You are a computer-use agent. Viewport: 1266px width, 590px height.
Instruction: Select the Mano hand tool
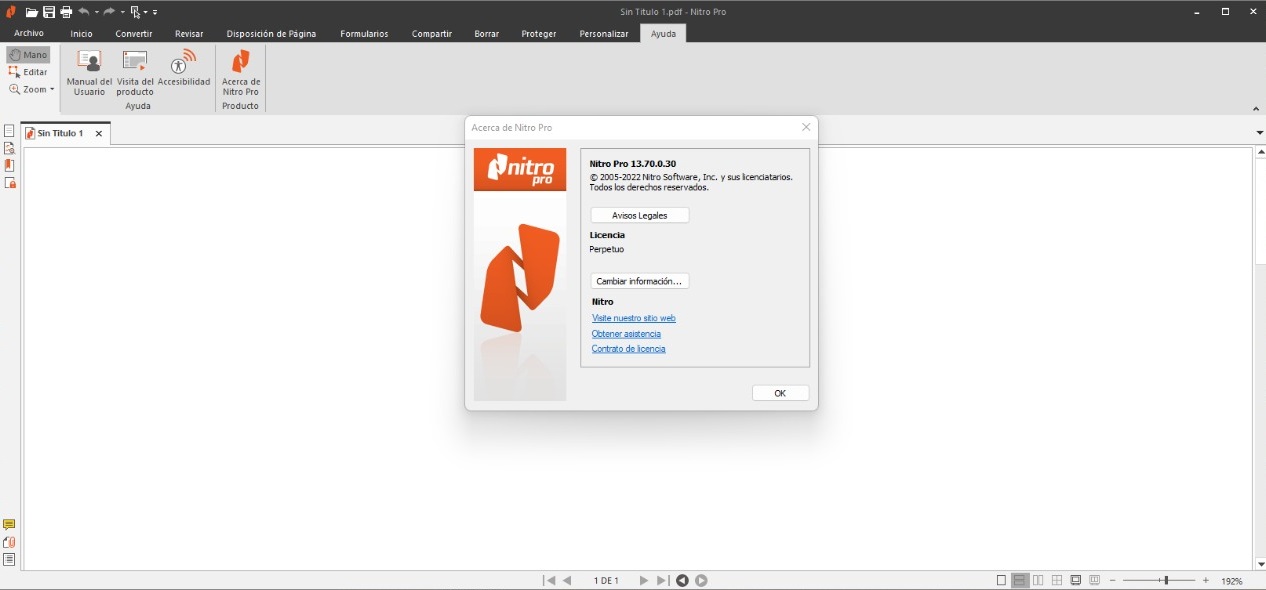point(28,54)
